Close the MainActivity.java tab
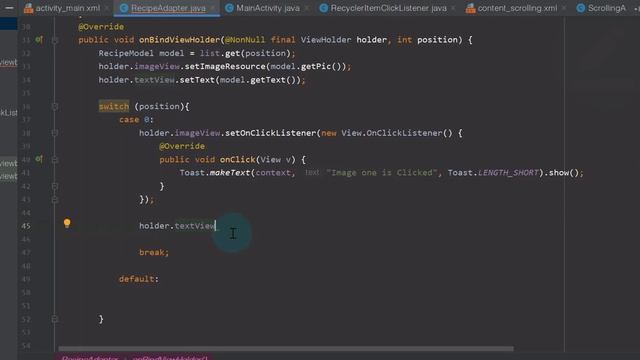This screenshot has width=640, height=360. point(307,8)
